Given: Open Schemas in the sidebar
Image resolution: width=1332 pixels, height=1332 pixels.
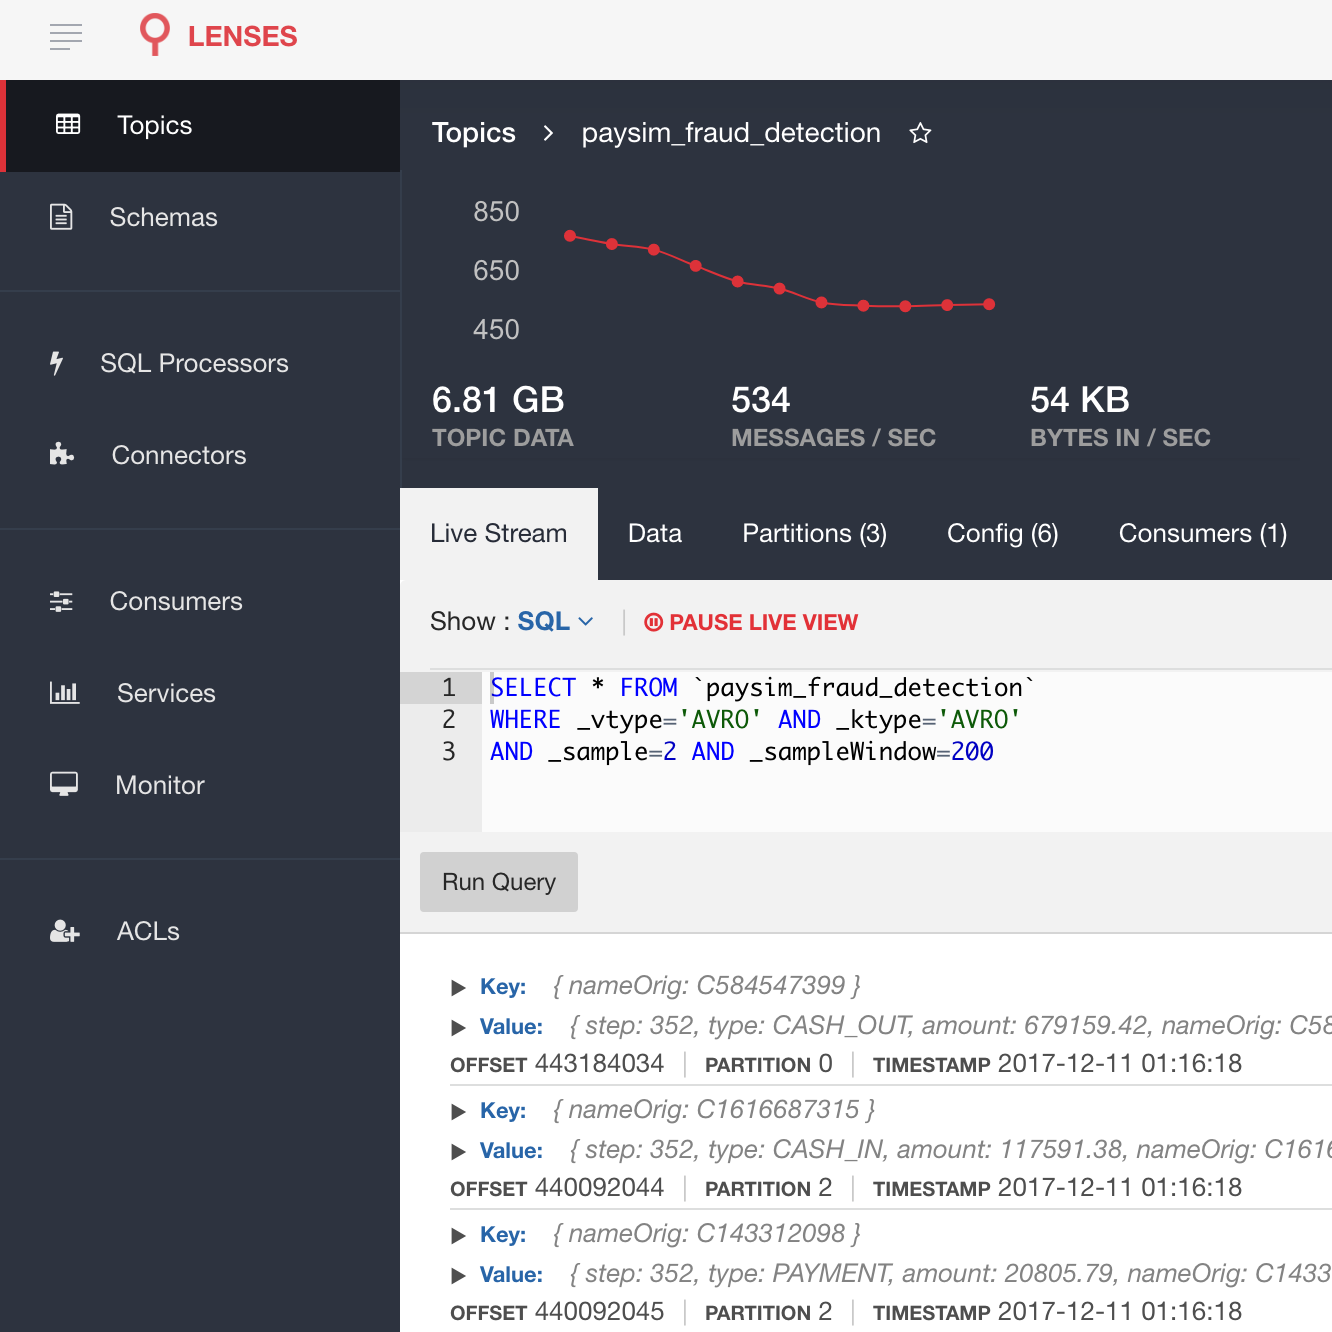Looking at the screenshot, I should point(200,217).
